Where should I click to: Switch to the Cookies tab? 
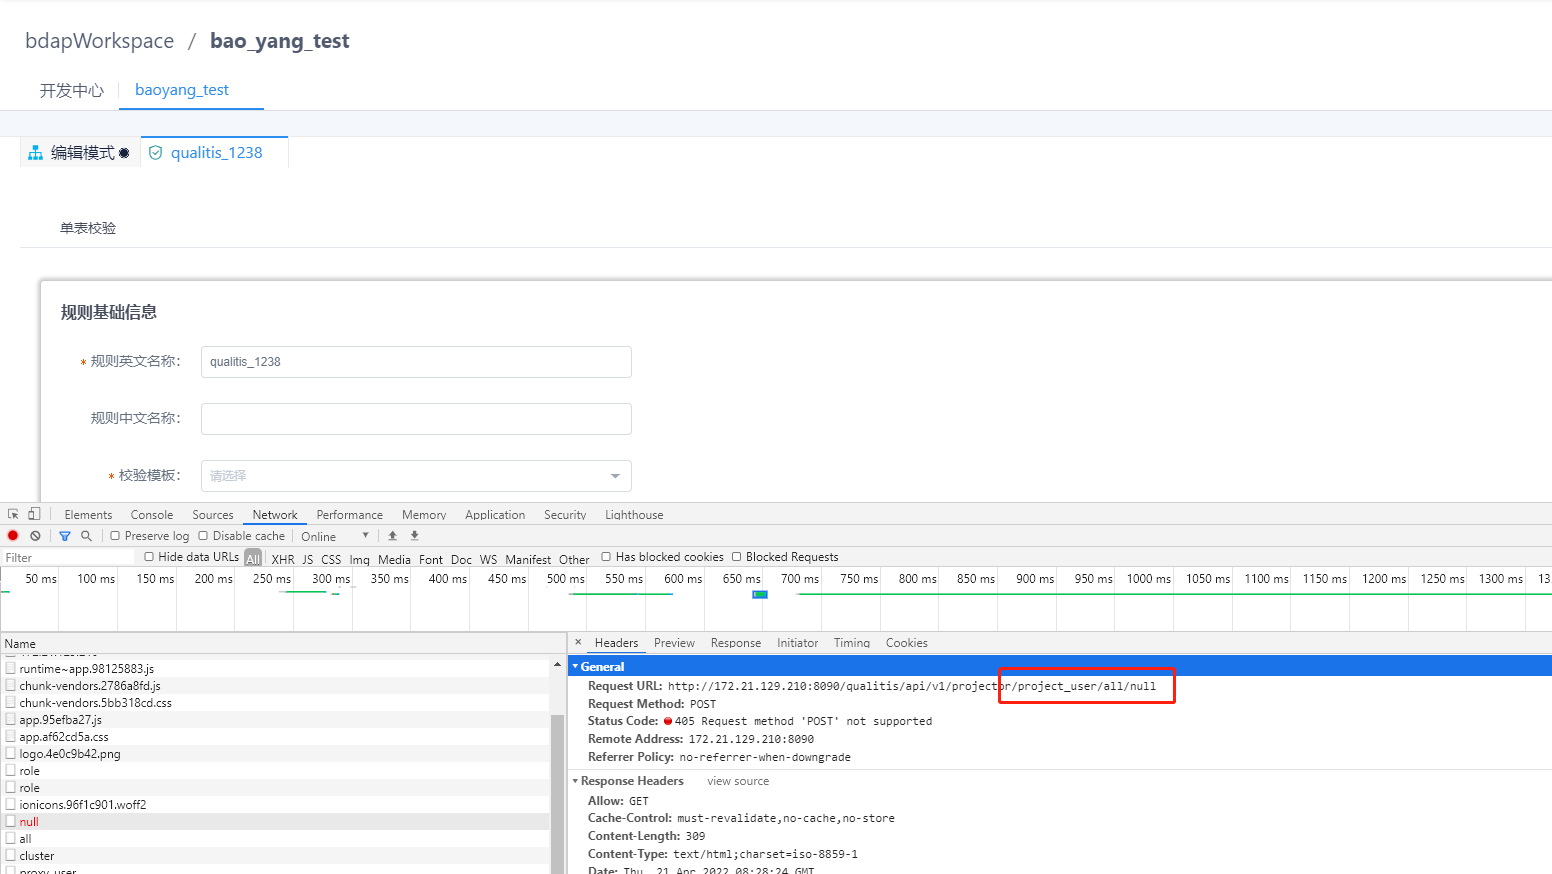coord(907,643)
